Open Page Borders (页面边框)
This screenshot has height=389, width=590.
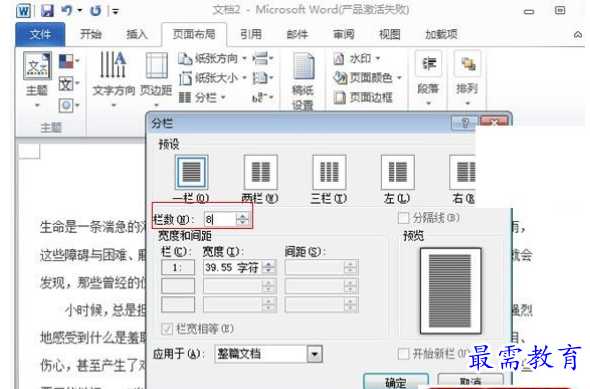tap(363, 98)
